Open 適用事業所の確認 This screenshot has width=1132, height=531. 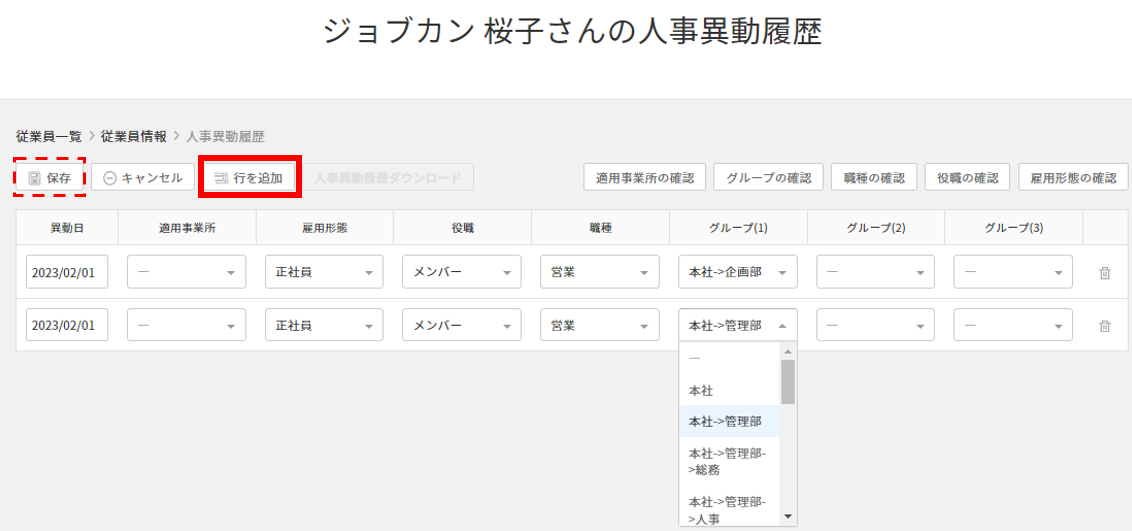click(645, 177)
